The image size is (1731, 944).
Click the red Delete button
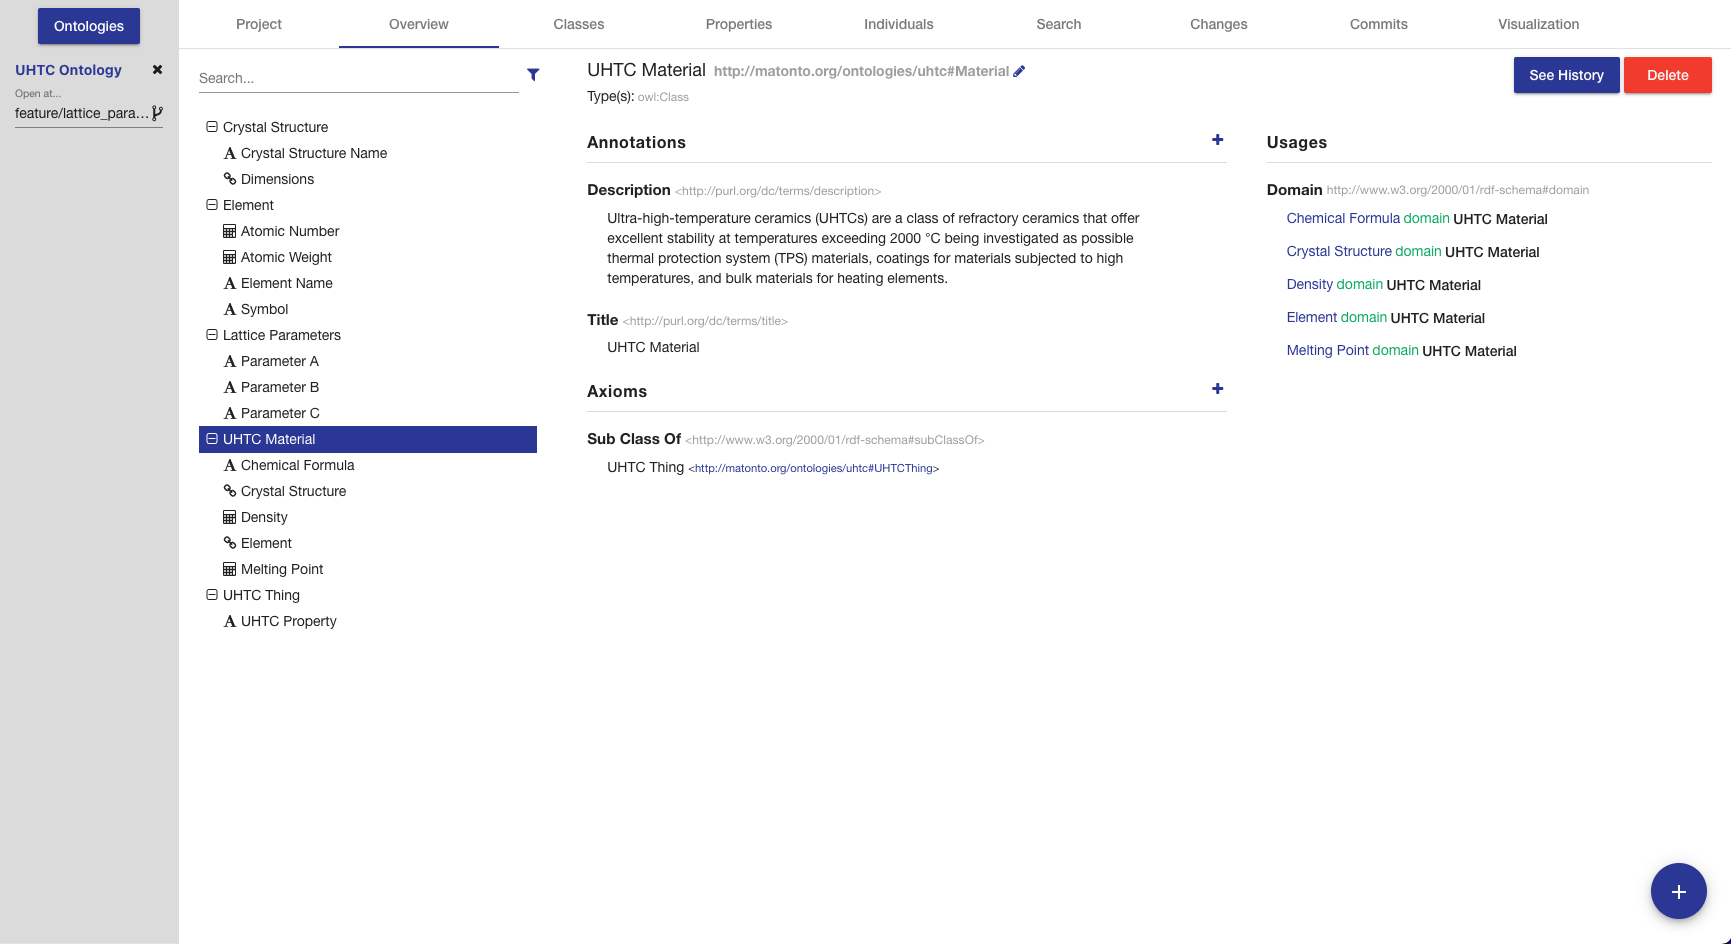pyautogui.click(x=1667, y=75)
